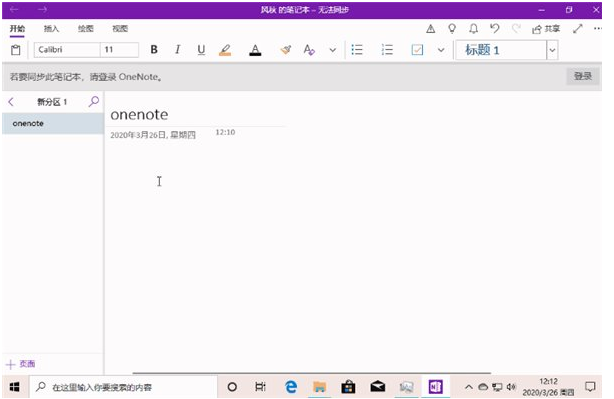The image size is (614, 399).
Task: Open the 标题 1 styles dropdown
Action: 552,50
